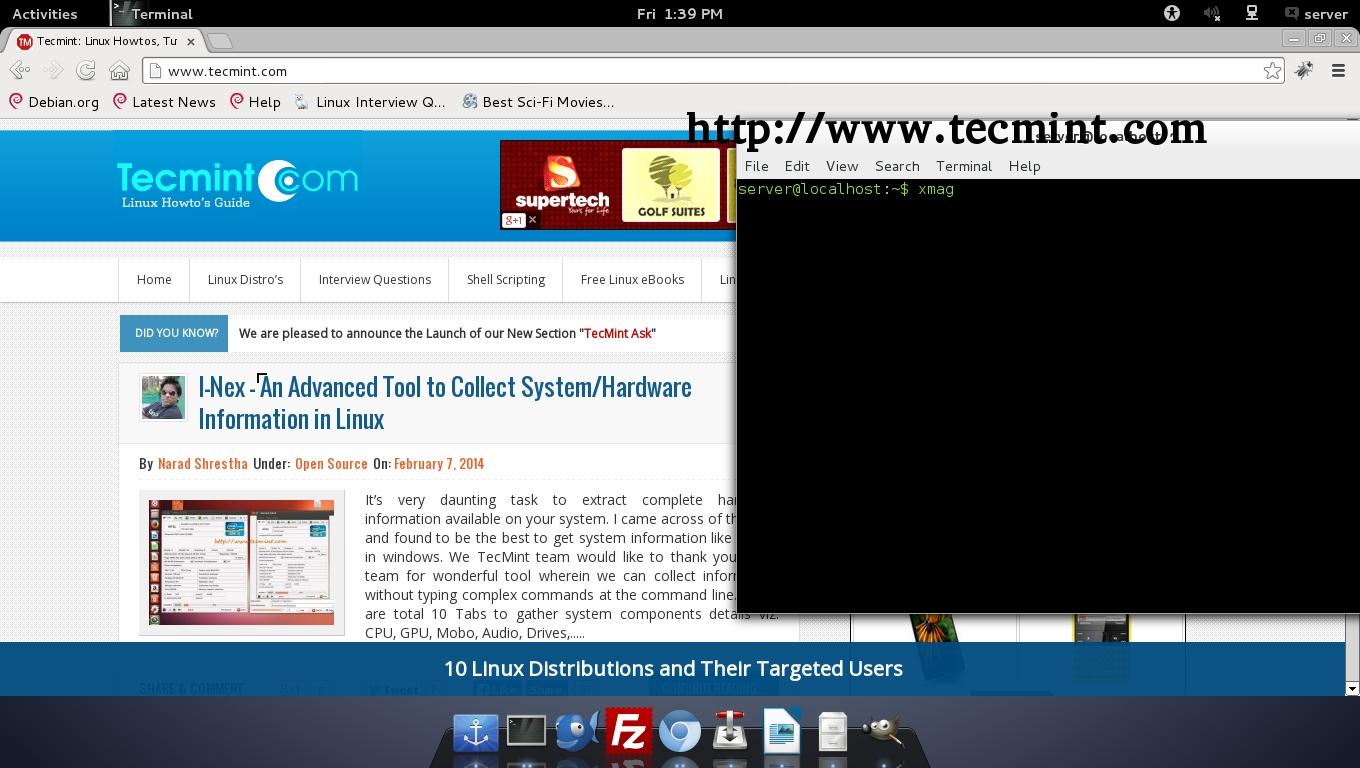The height and width of the screenshot is (768, 1360).
Task: Click the article thumbnail of I-Nex screenshot
Action: pos(240,561)
